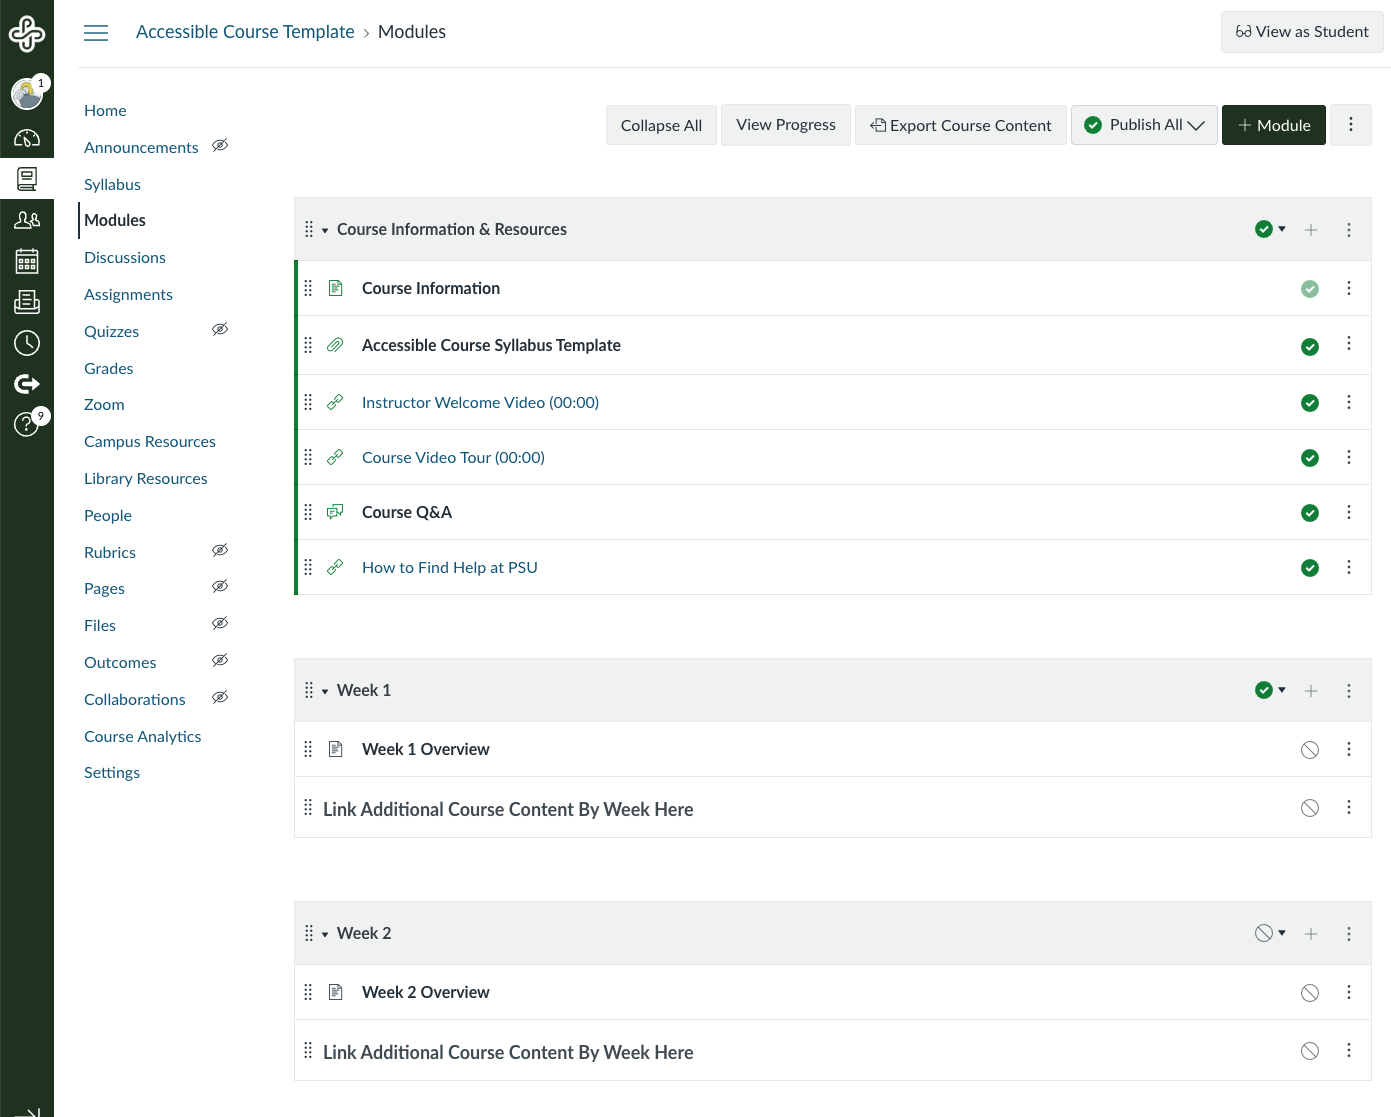Viewport: 1391px width, 1117px height.
Task: Publish the Week 1 Overview page
Action: click(1309, 750)
